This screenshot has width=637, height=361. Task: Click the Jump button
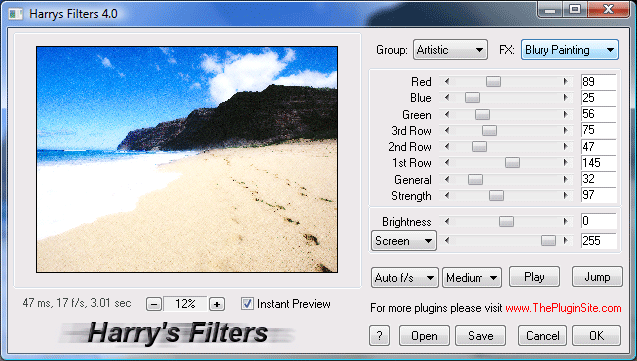597,277
